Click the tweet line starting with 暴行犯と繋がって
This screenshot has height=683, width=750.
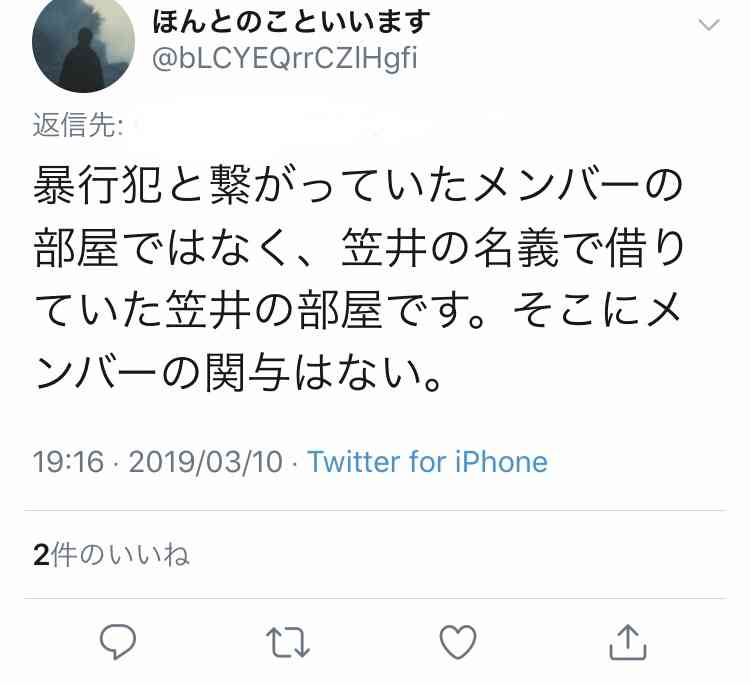coord(358,186)
